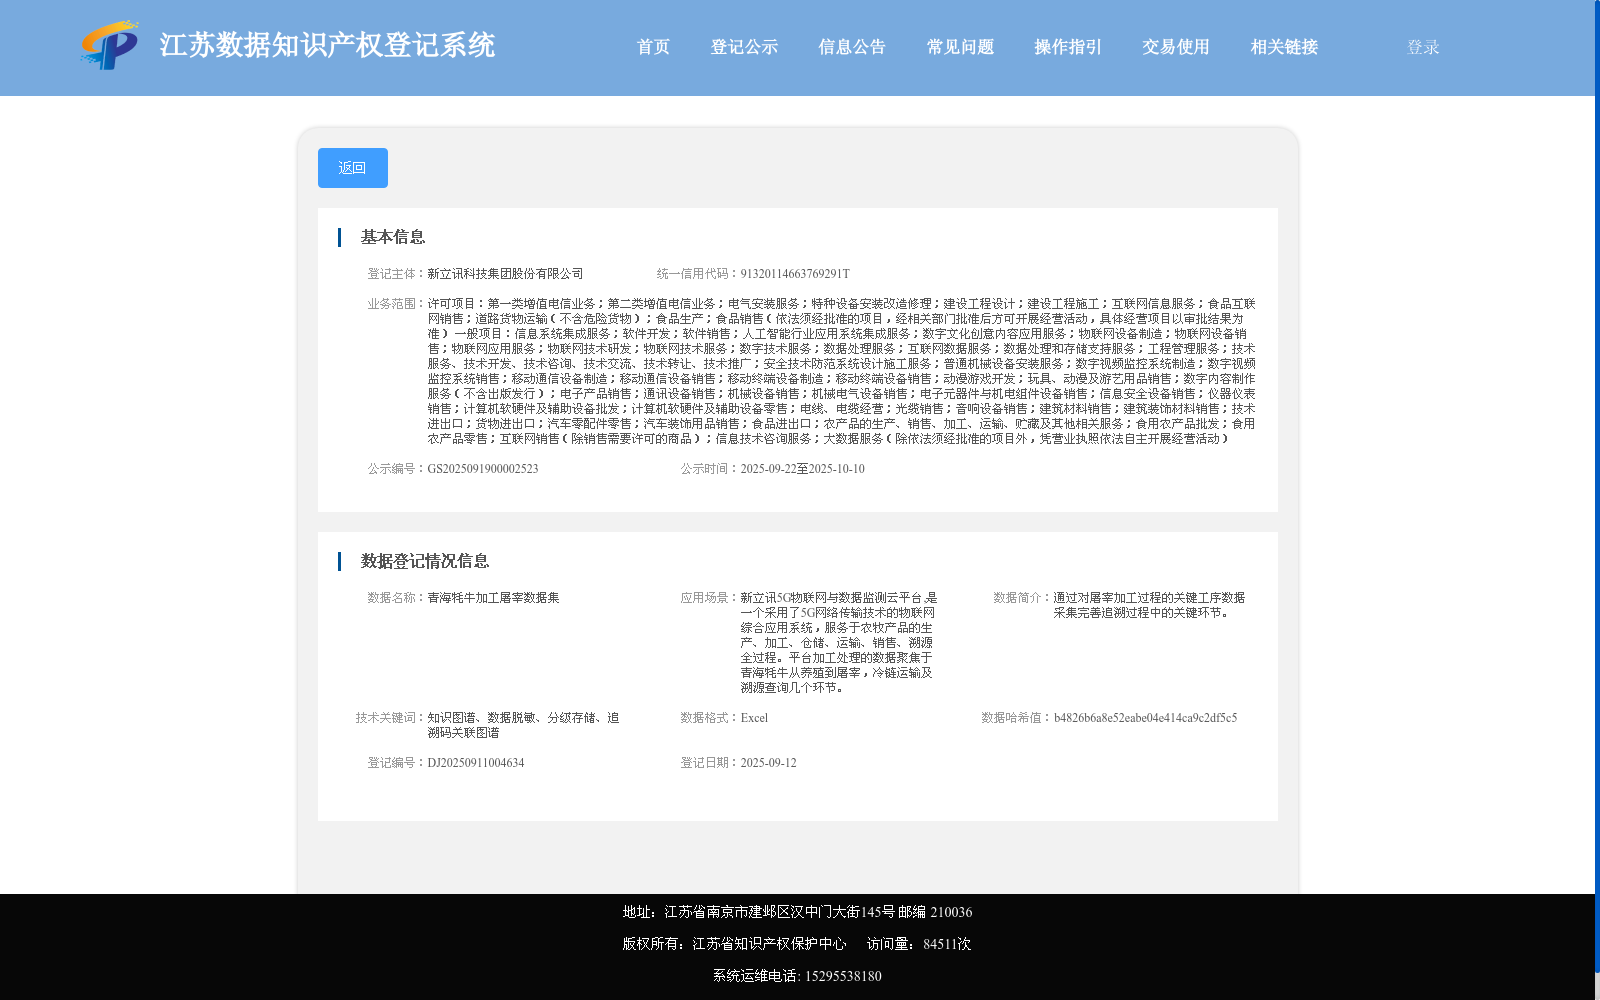
Task: Open the 登记公示 menu item
Action: click(744, 47)
